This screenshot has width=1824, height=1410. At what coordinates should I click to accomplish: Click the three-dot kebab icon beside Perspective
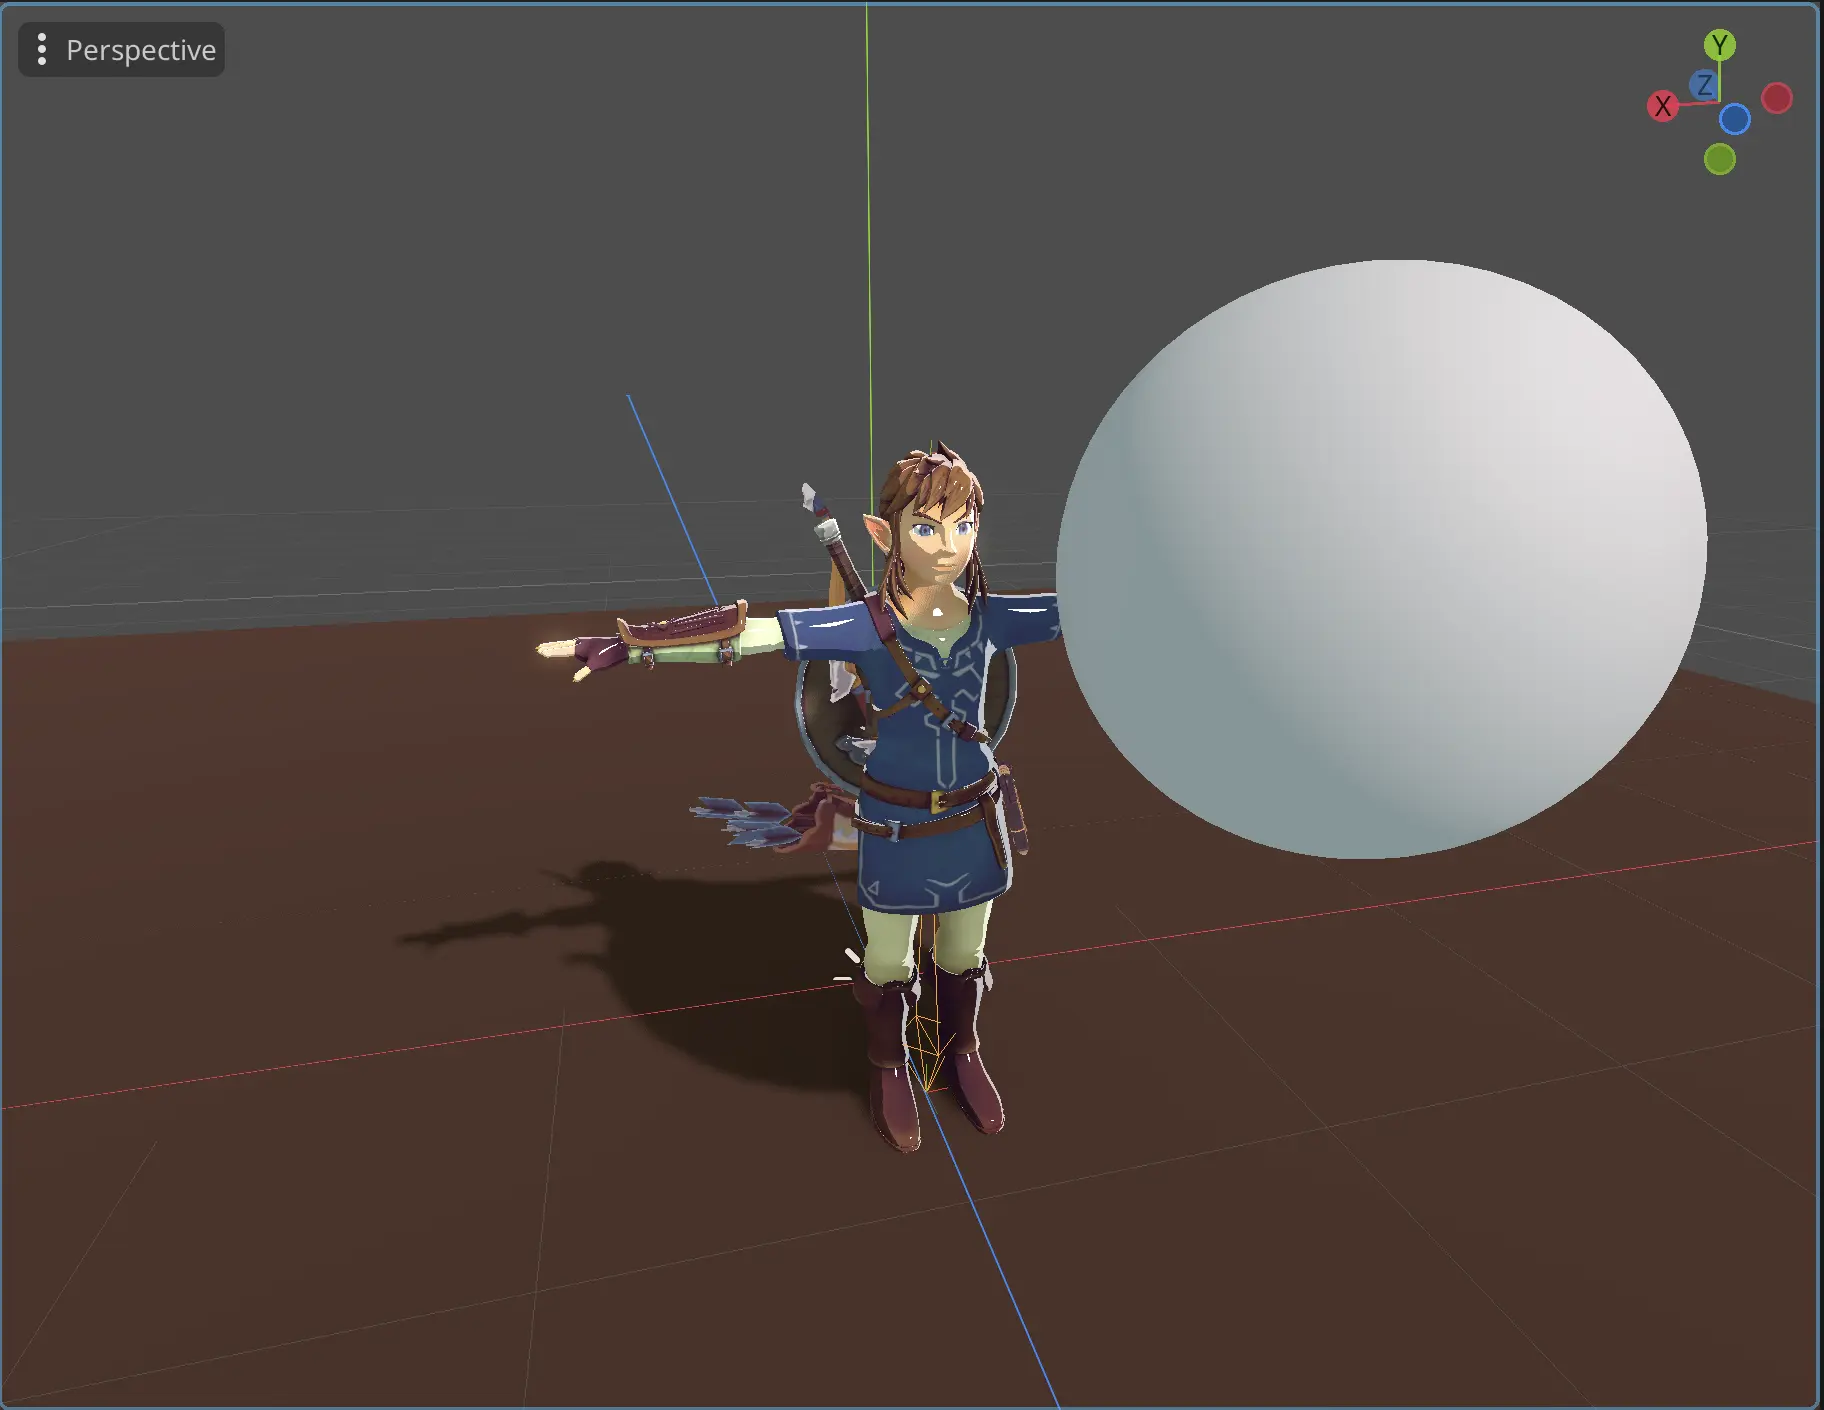(41, 49)
